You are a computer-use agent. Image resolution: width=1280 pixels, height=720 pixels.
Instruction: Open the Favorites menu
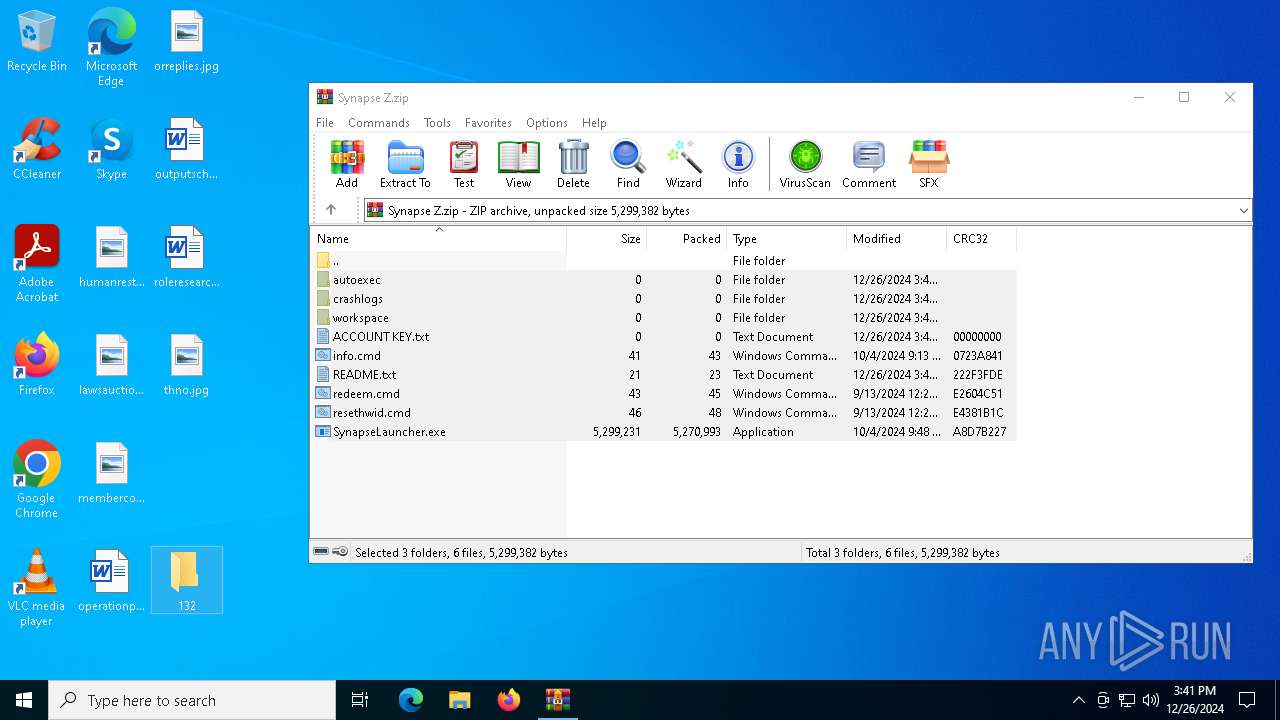488,122
